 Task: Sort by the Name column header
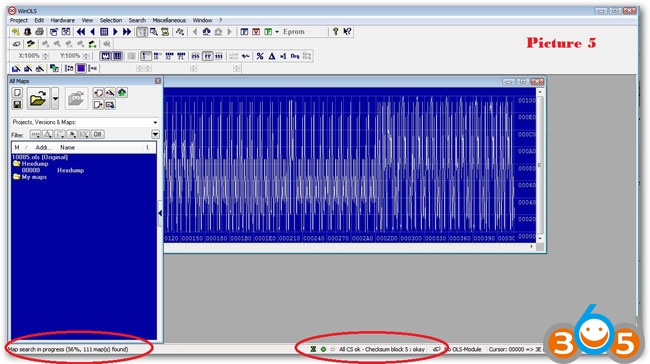point(68,148)
